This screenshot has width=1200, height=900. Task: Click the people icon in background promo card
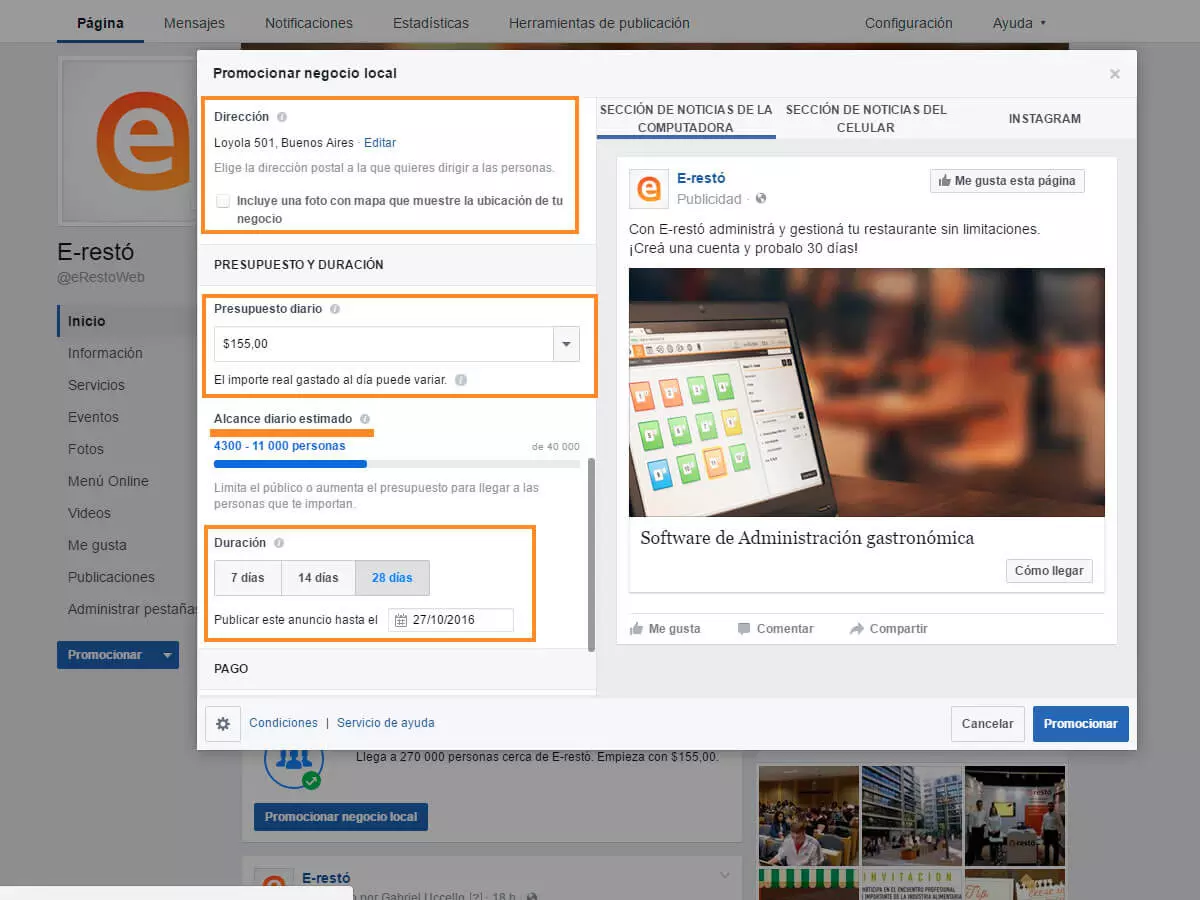pyautogui.click(x=294, y=760)
